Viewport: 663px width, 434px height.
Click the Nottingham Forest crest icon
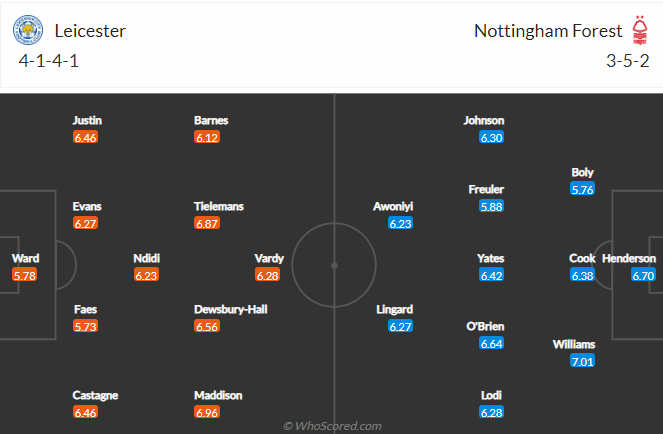click(639, 30)
